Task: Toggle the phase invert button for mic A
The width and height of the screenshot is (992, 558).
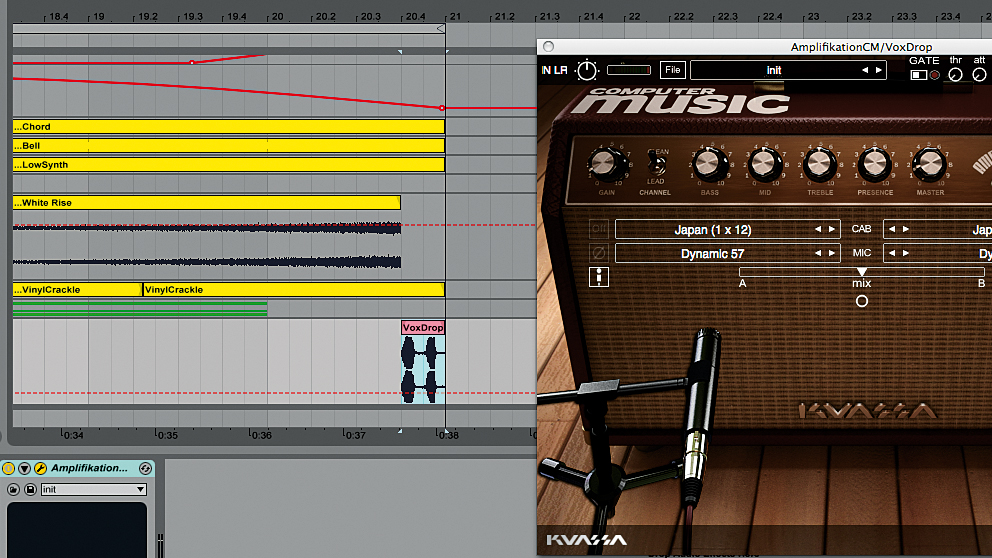Action: click(598, 253)
